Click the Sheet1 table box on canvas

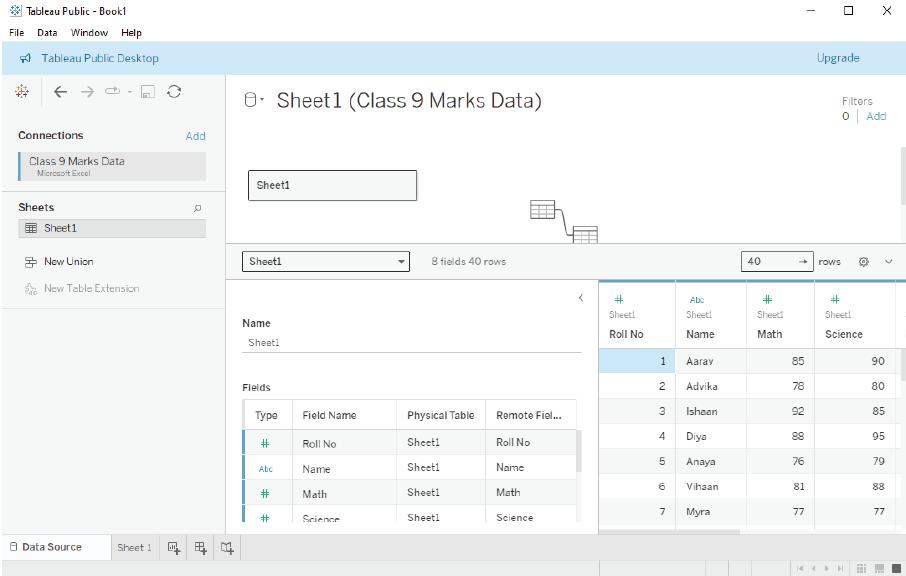(332, 185)
